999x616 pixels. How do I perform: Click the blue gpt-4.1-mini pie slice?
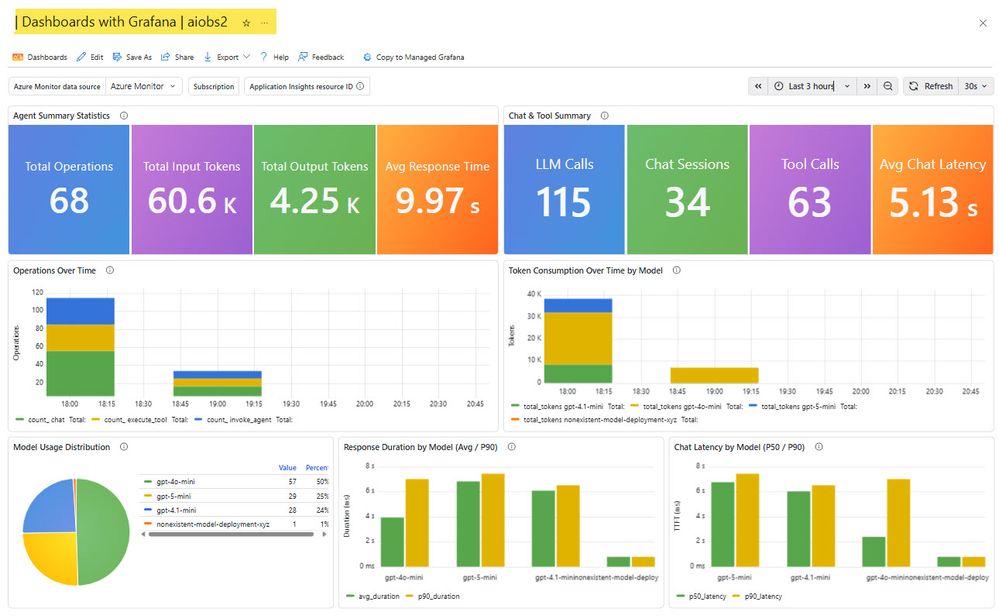tap(51, 506)
